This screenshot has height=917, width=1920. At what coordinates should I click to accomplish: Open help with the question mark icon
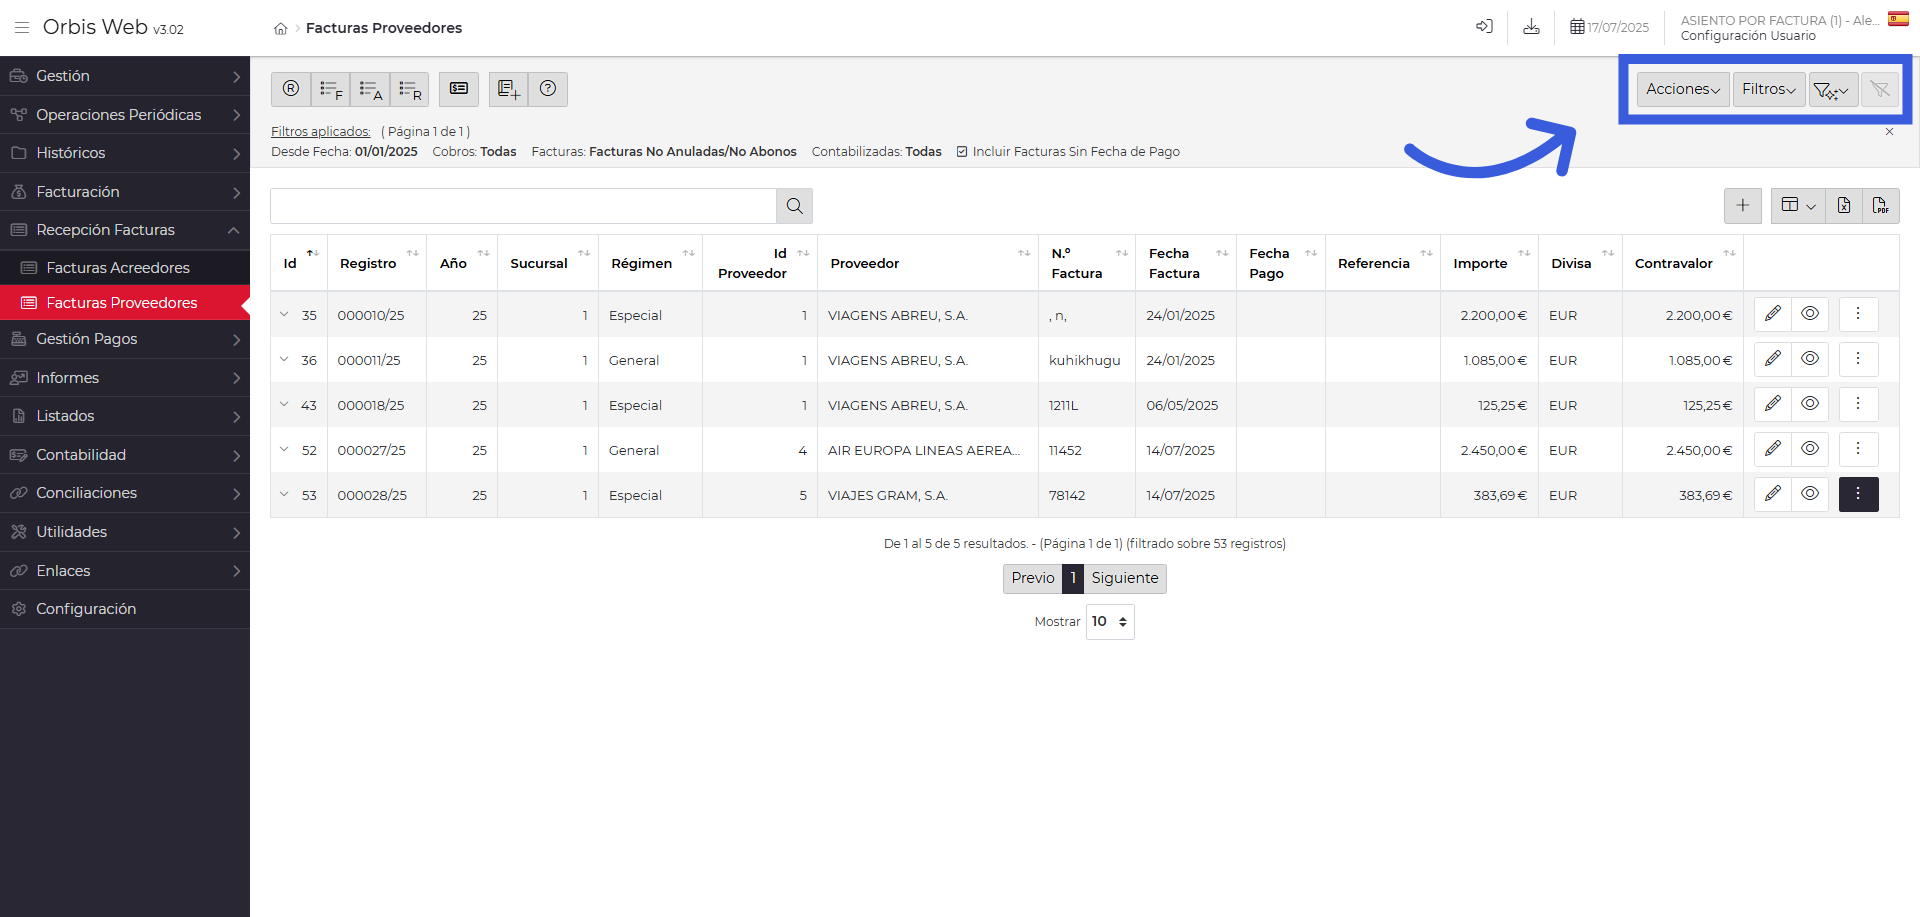[x=548, y=89]
